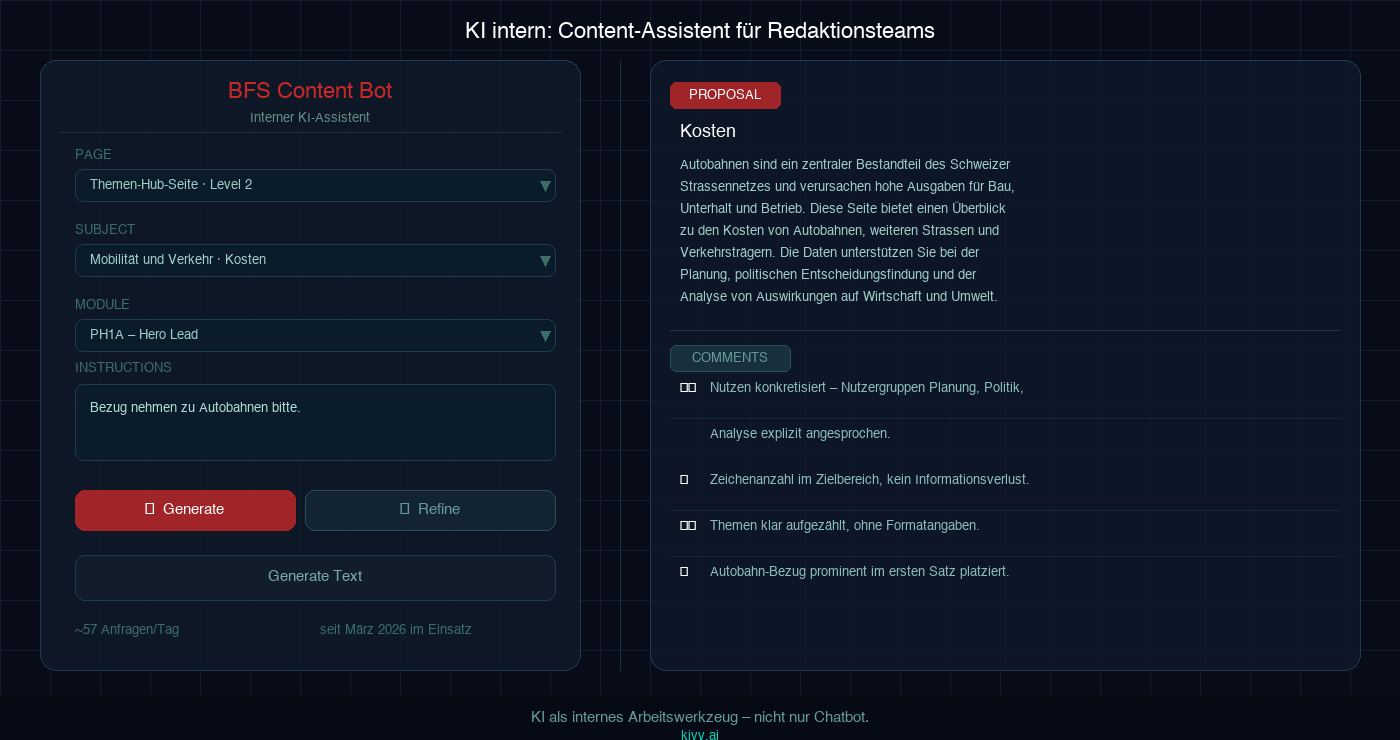The width and height of the screenshot is (1400, 740).
Task: Open the PAGE dropdown showing Themen-Hub-Seite Level 2
Action: (x=315, y=185)
